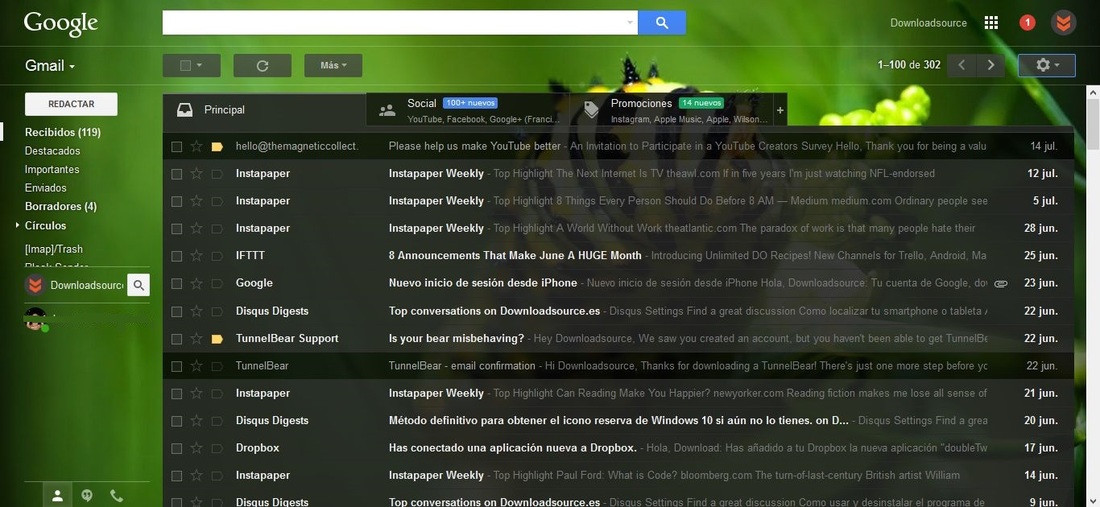Viewport: 1100px width, 507px height.
Task: Select the IFTTT email checkbox
Action: click(x=177, y=256)
